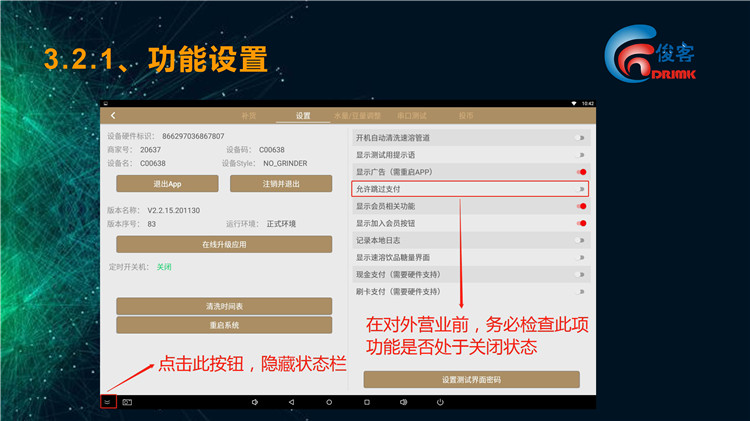750x421 pixels.
Task: Click the hardware ID 866297036867807
Action: (193, 136)
